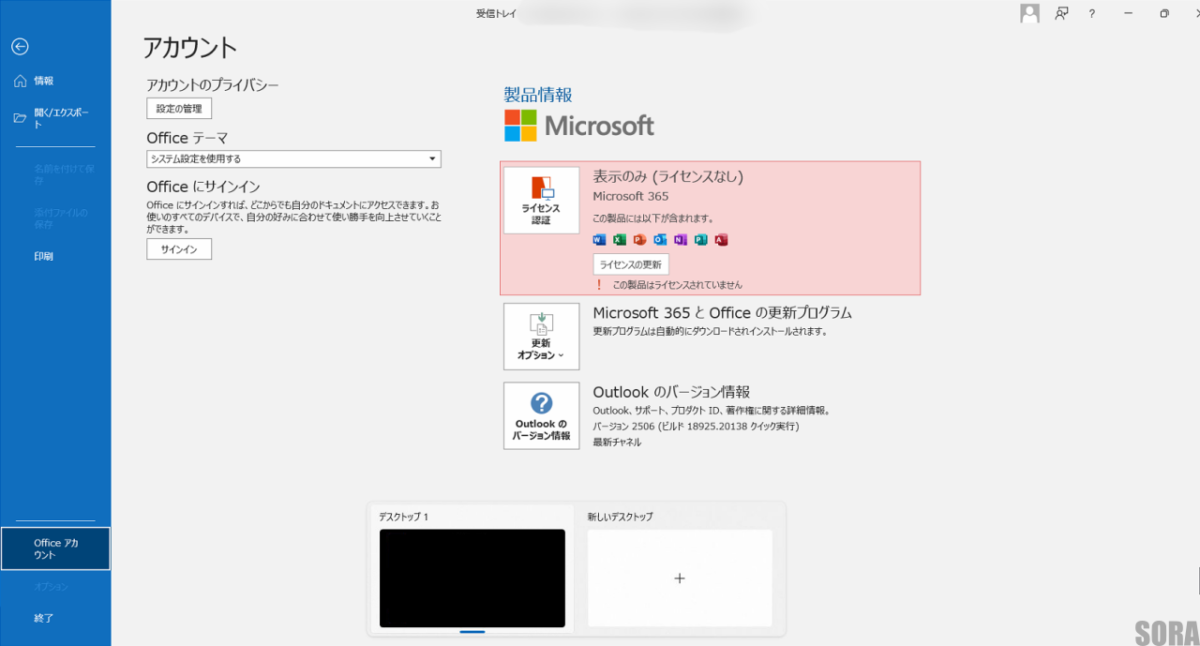Viewport: 1200px width, 646px height.
Task: Expand the 更新オプション dropdown button
Action: coord(541,337)
